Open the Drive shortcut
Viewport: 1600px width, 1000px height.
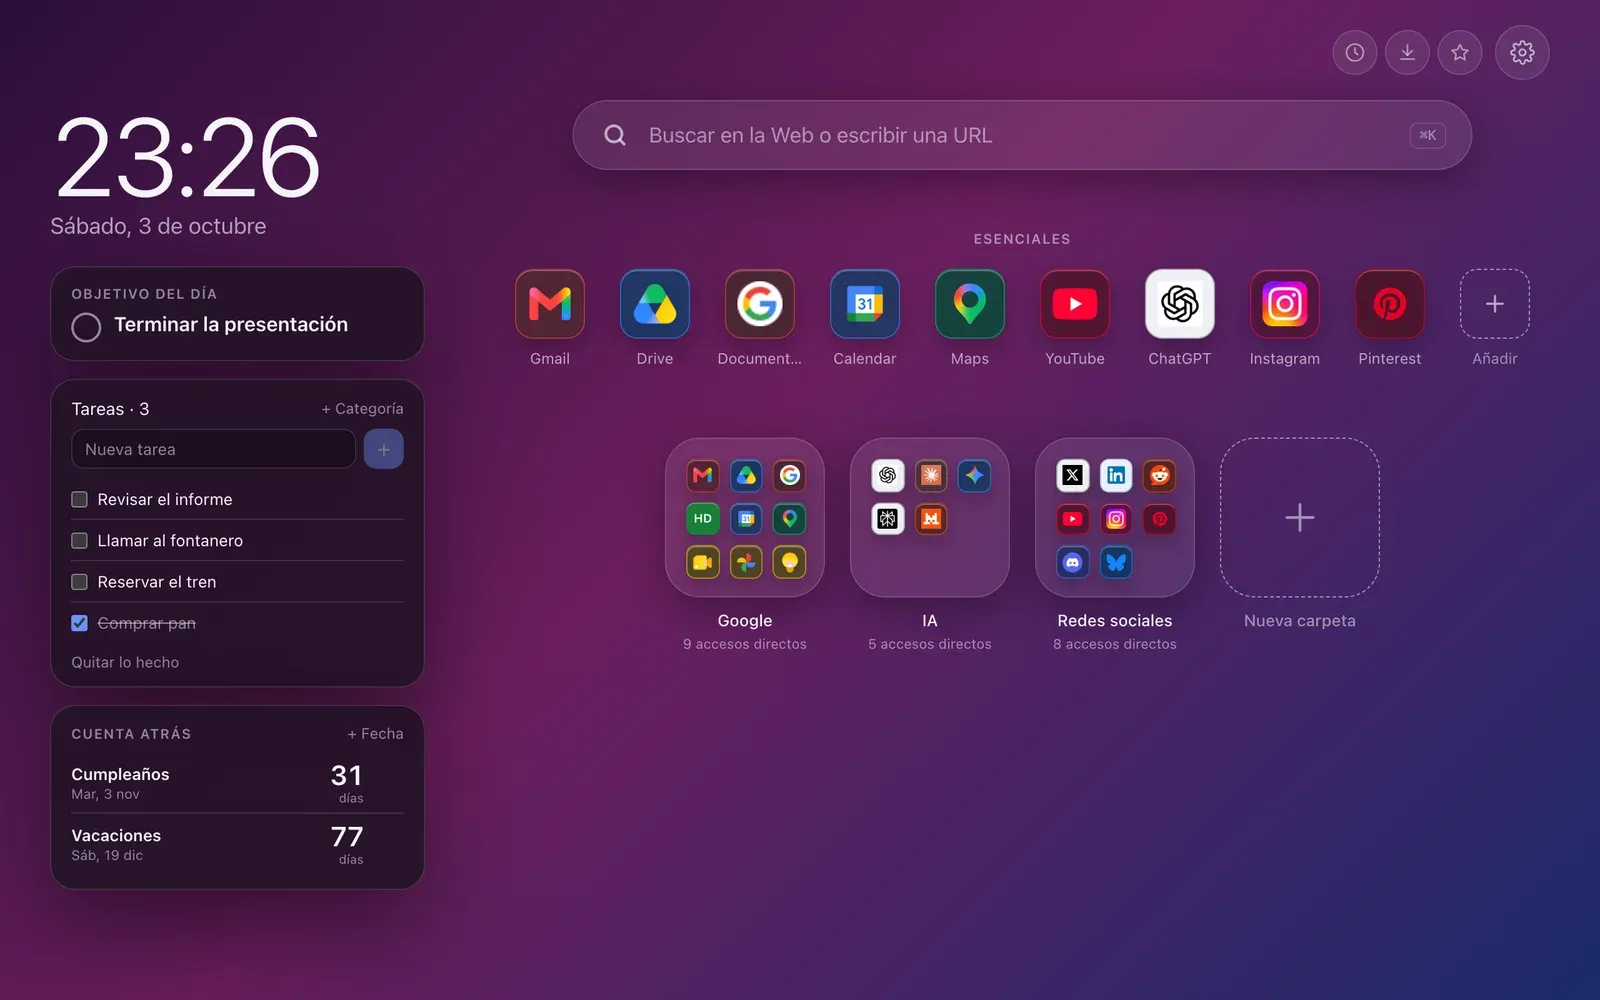pyautogui.click(x=655, y=304)
